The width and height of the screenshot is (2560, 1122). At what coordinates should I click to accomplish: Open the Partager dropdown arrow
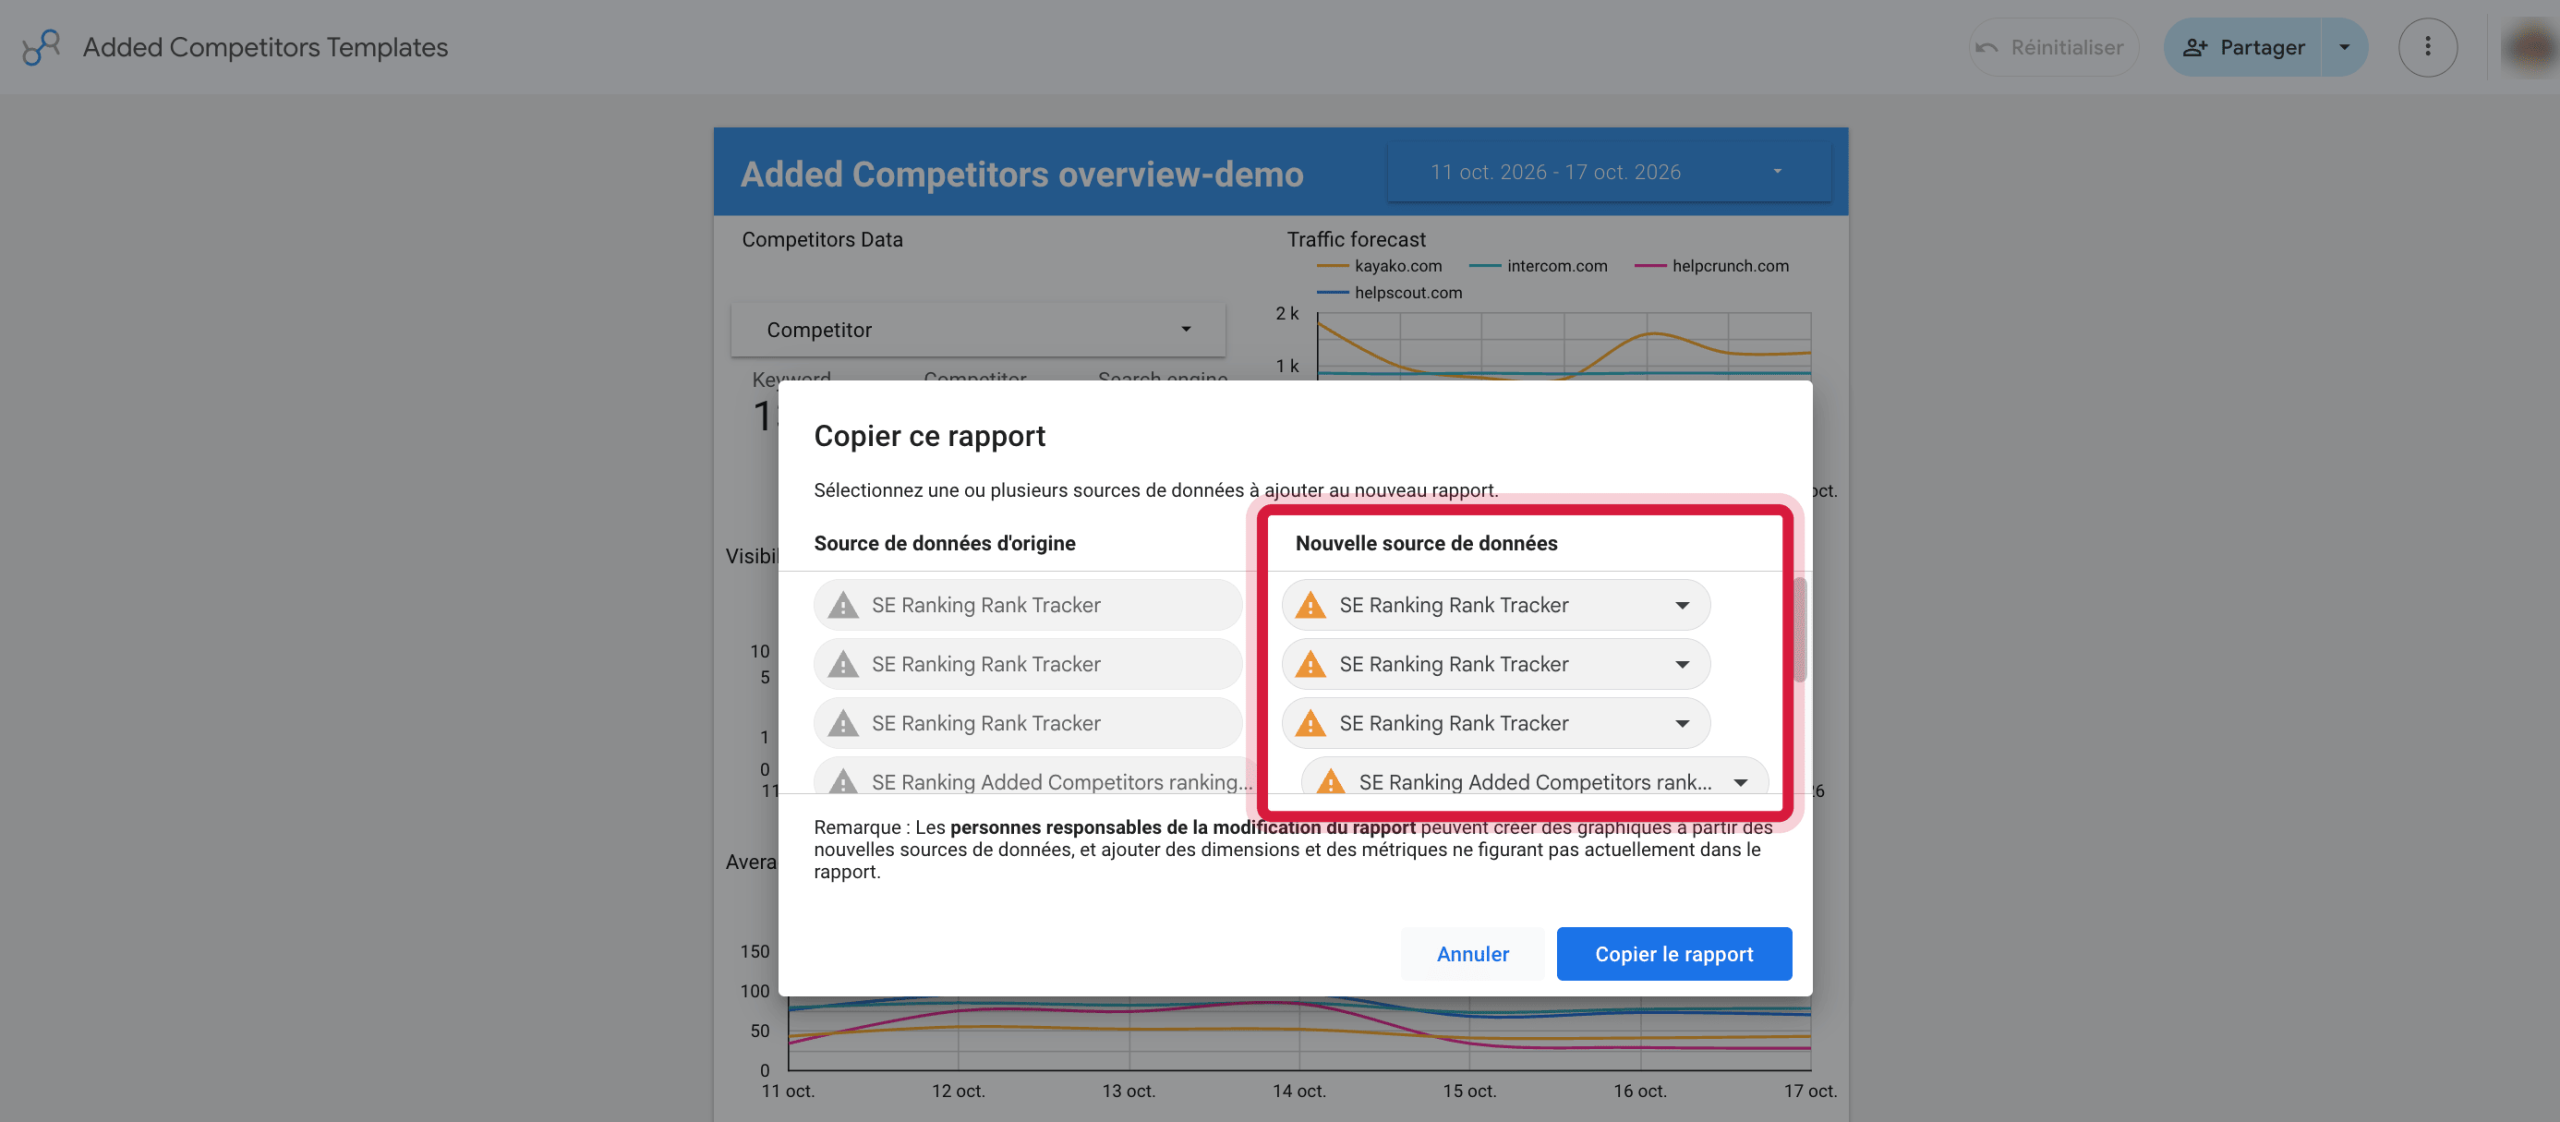2344,47
